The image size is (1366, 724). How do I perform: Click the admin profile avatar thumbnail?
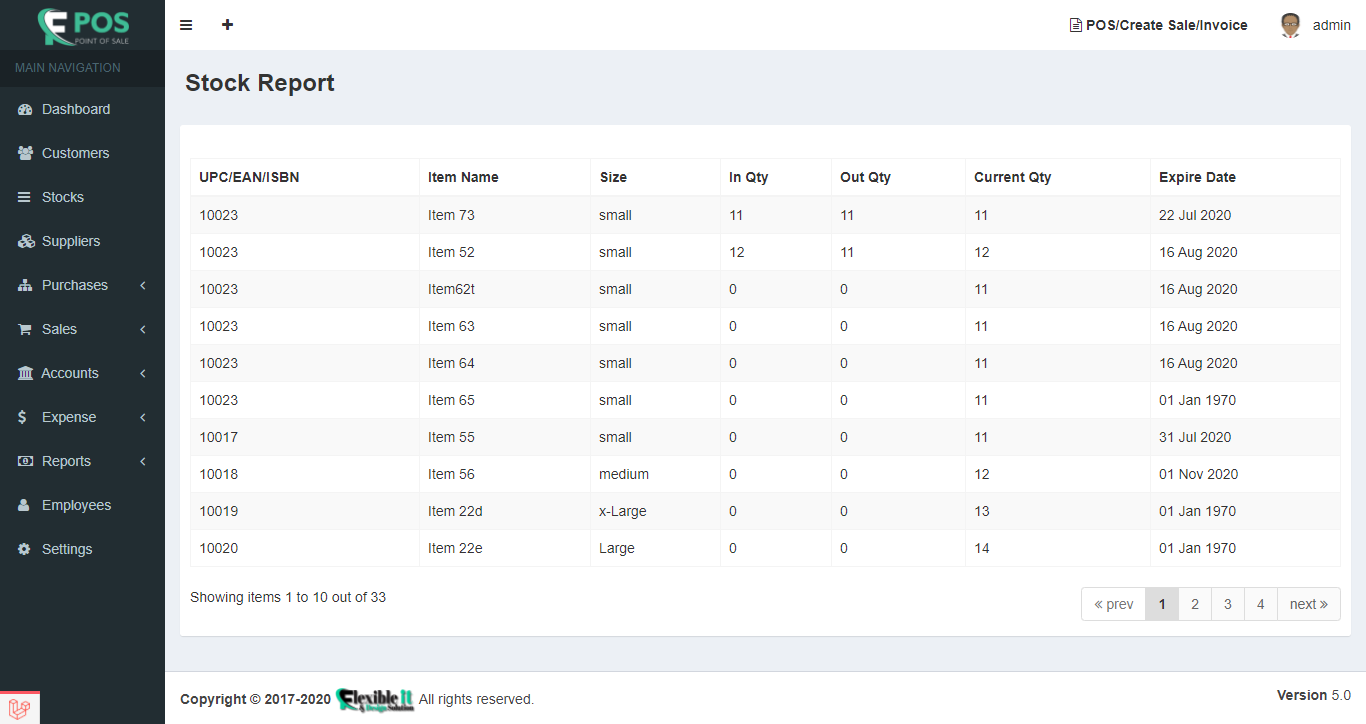point(1290,25)
